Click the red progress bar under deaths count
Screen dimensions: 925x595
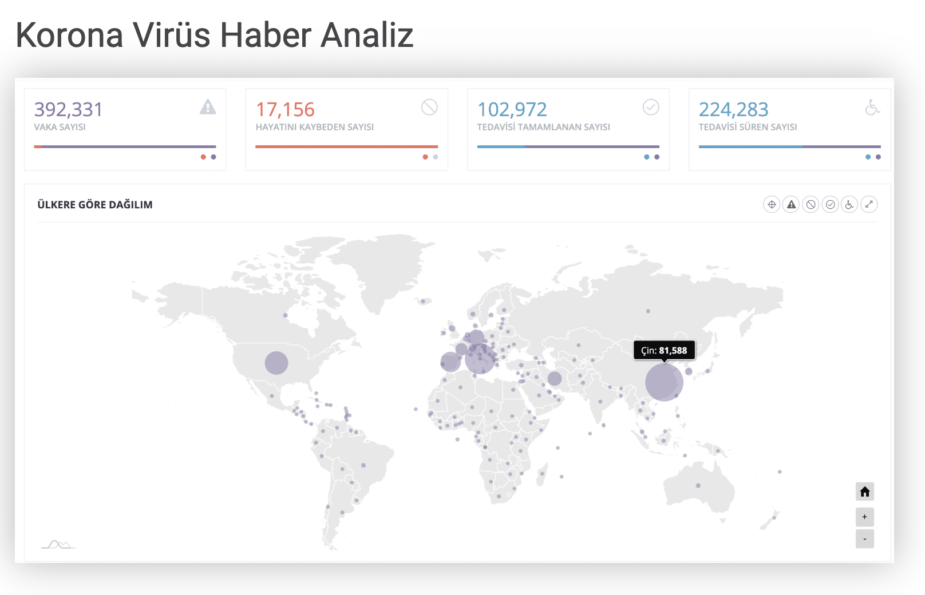[x=346, y=147]
